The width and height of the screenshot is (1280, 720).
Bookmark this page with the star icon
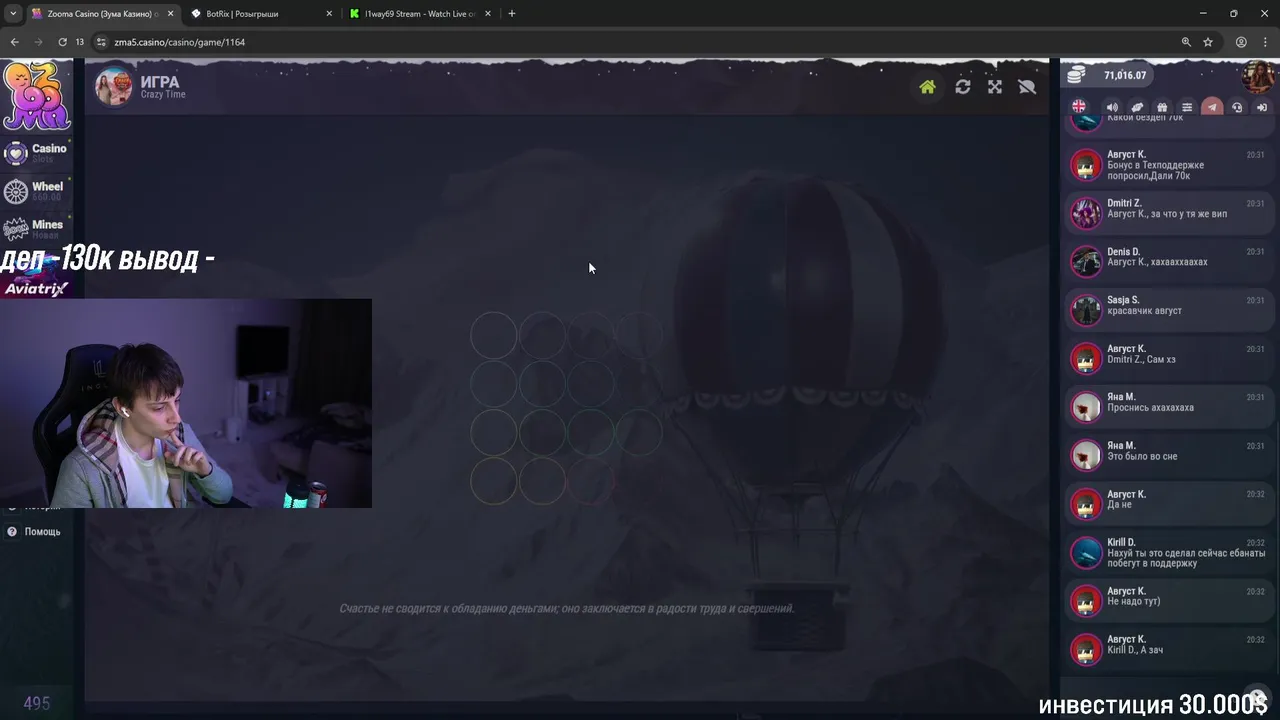click(1208, 42)
